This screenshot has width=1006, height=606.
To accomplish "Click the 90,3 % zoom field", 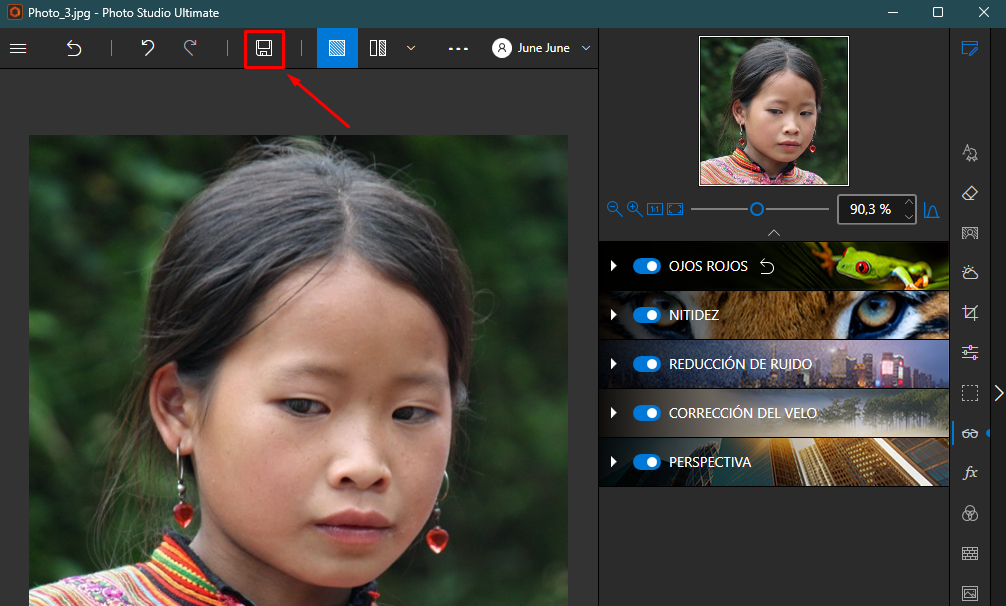I will pyautogui.click(x=870, y=209).
